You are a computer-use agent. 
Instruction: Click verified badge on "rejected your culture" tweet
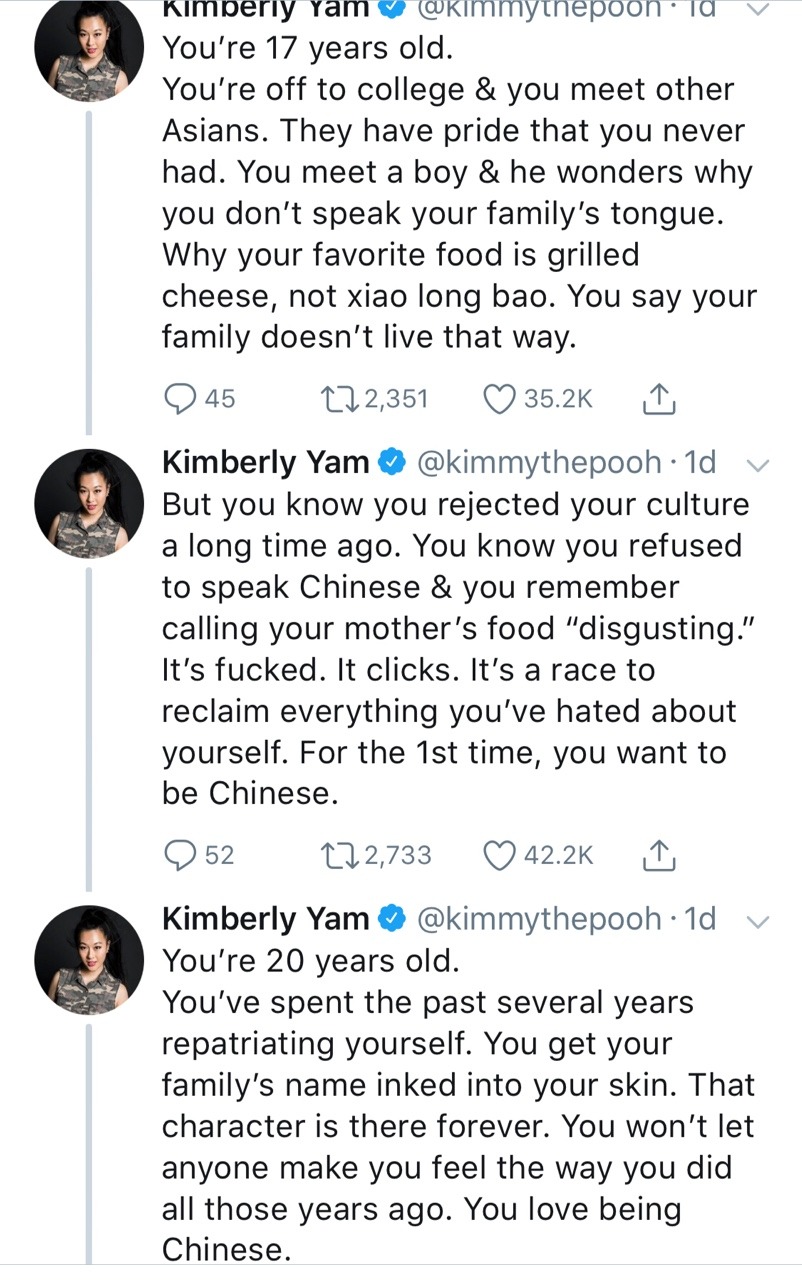[392, 463]
